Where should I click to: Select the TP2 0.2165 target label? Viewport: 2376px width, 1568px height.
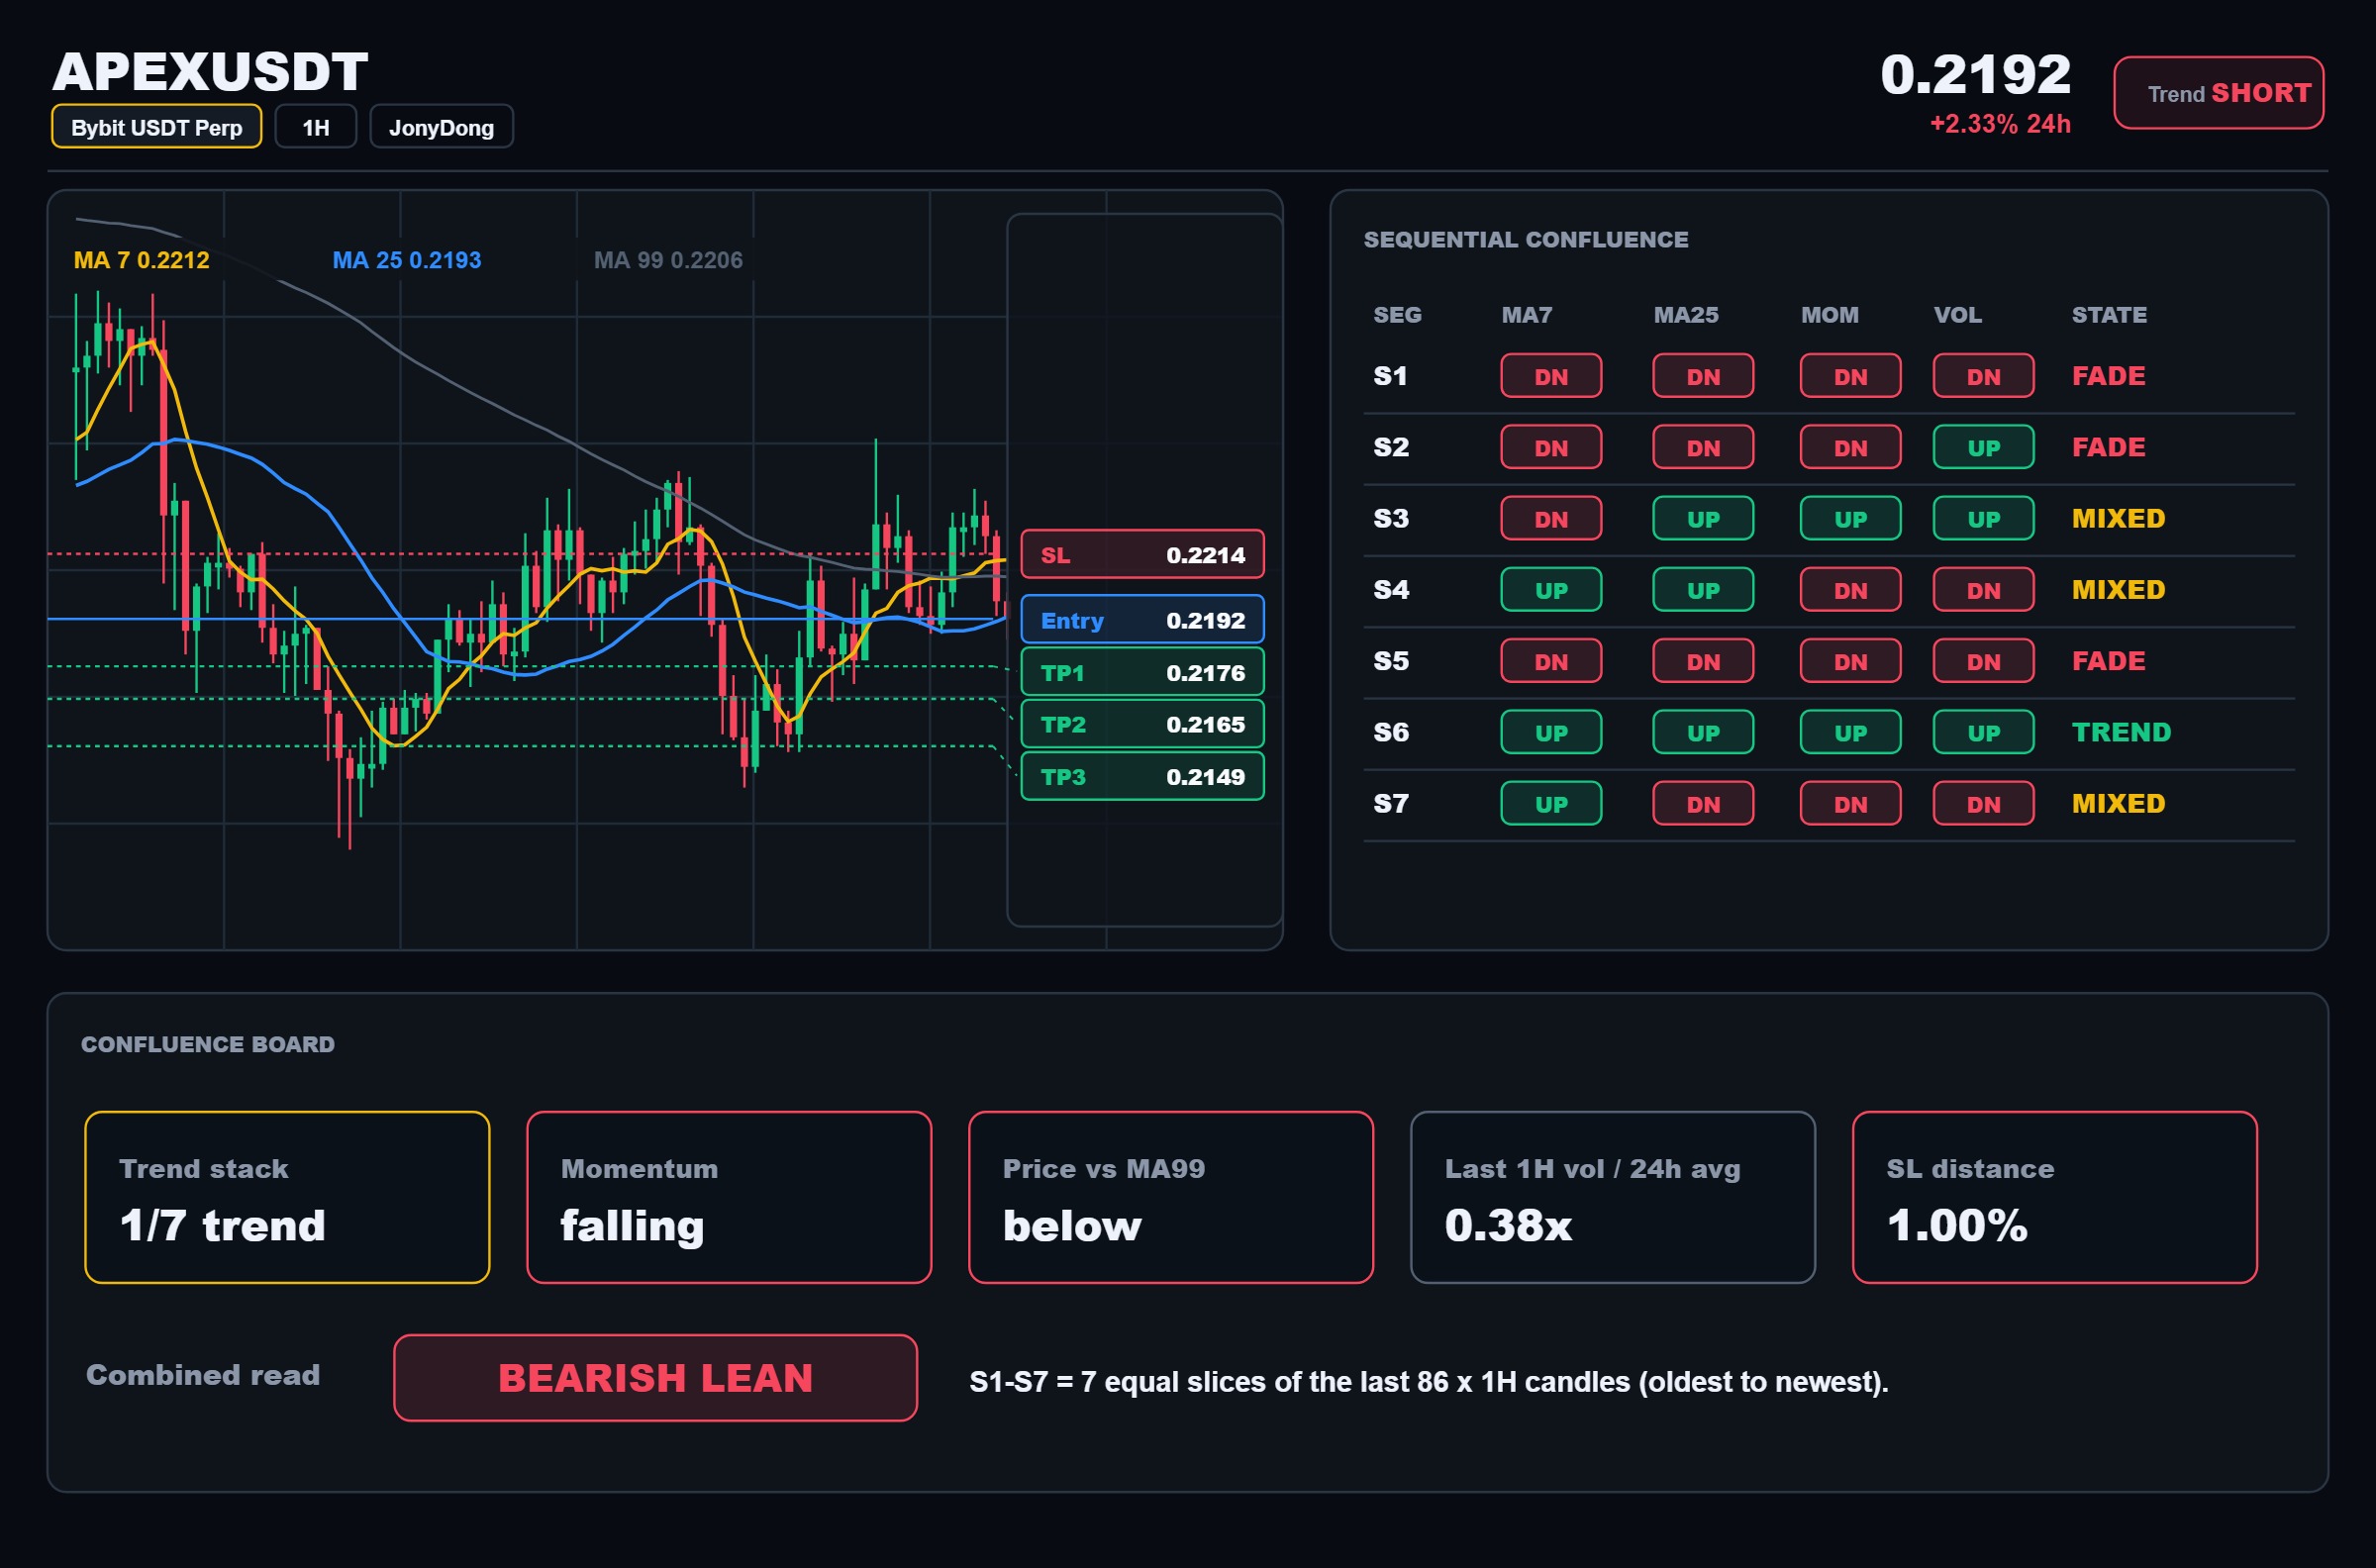click(x=1142, y=724)
